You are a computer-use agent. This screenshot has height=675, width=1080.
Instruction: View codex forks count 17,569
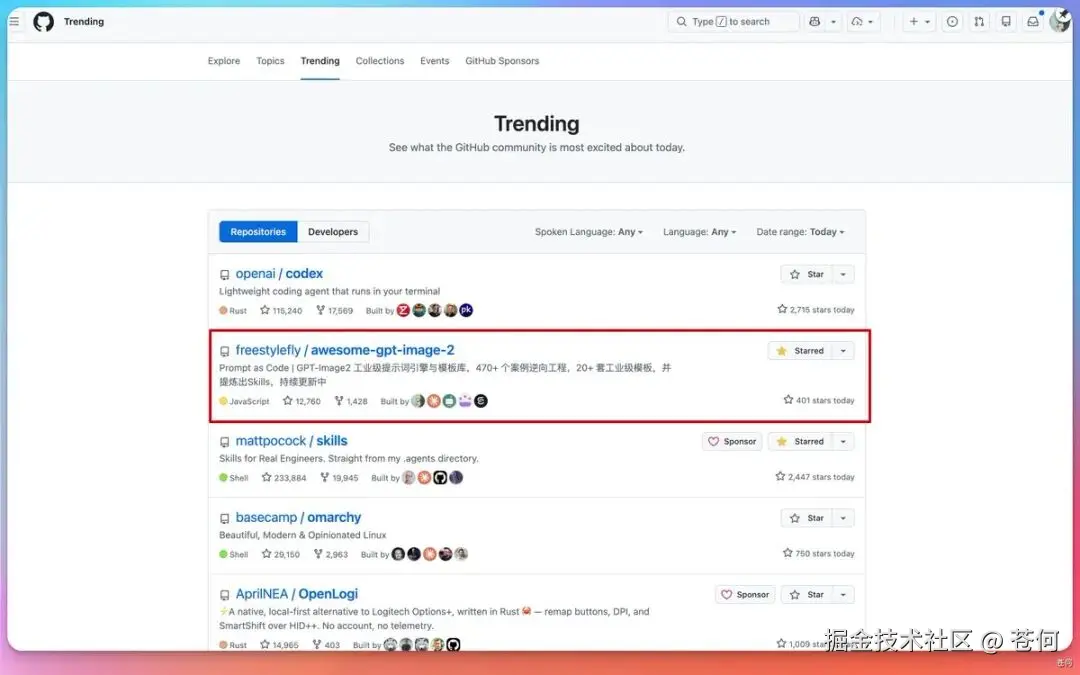pos(334,311)
